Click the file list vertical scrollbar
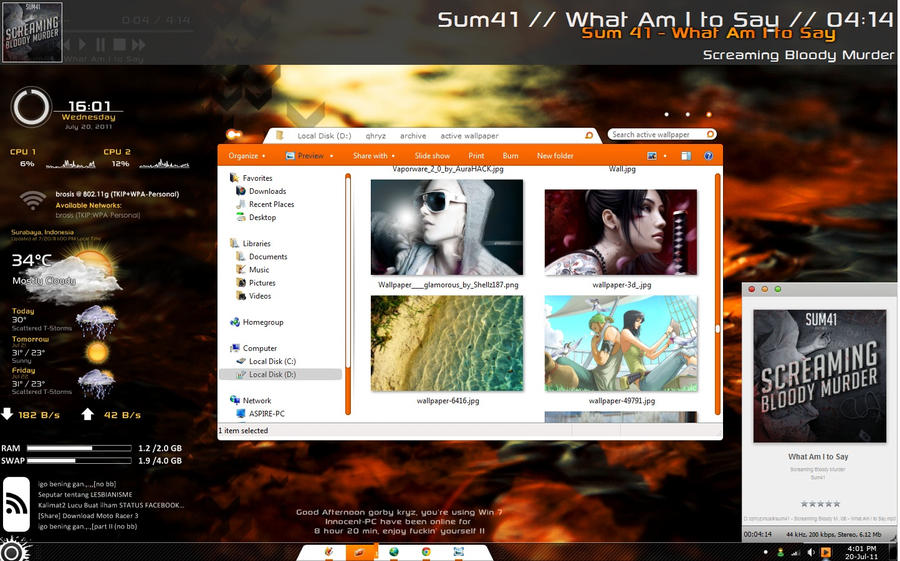The width and height of the screenshot is (900, 561). click(x=717, y=294)
